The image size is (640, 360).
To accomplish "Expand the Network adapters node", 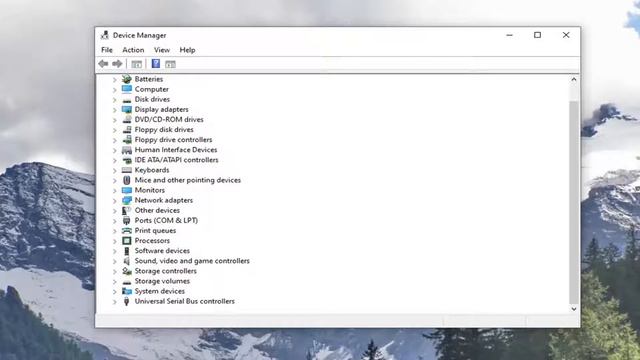I will click(115, 200).
